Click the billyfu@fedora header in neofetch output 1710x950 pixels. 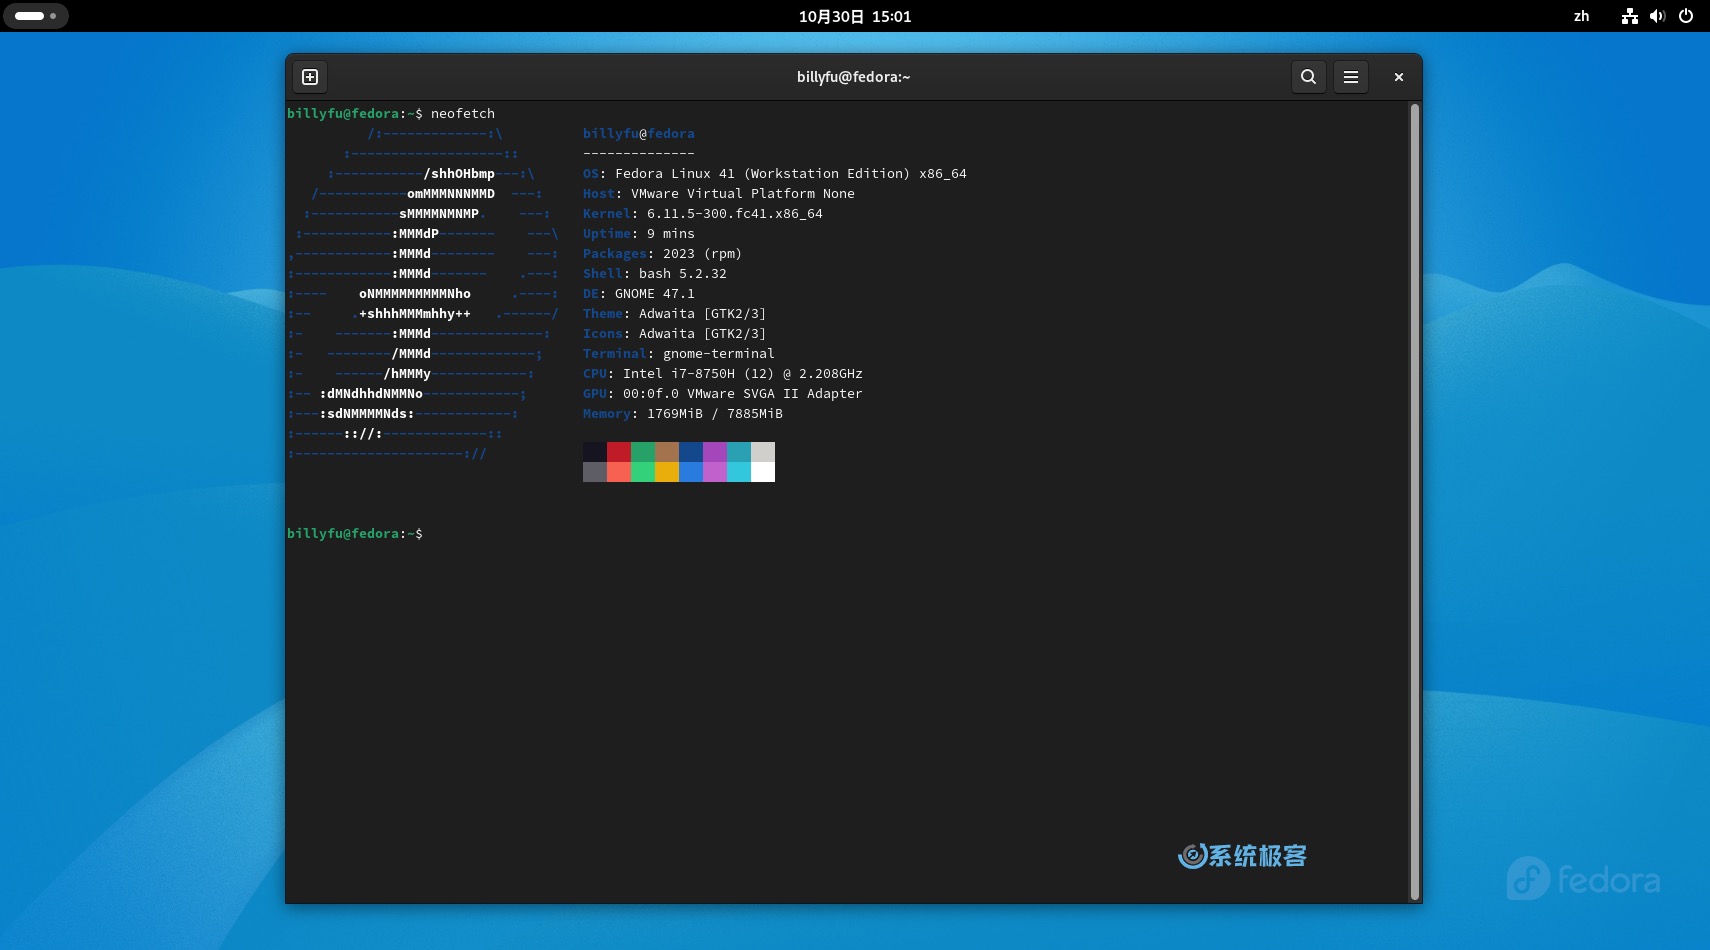(639, 134)
